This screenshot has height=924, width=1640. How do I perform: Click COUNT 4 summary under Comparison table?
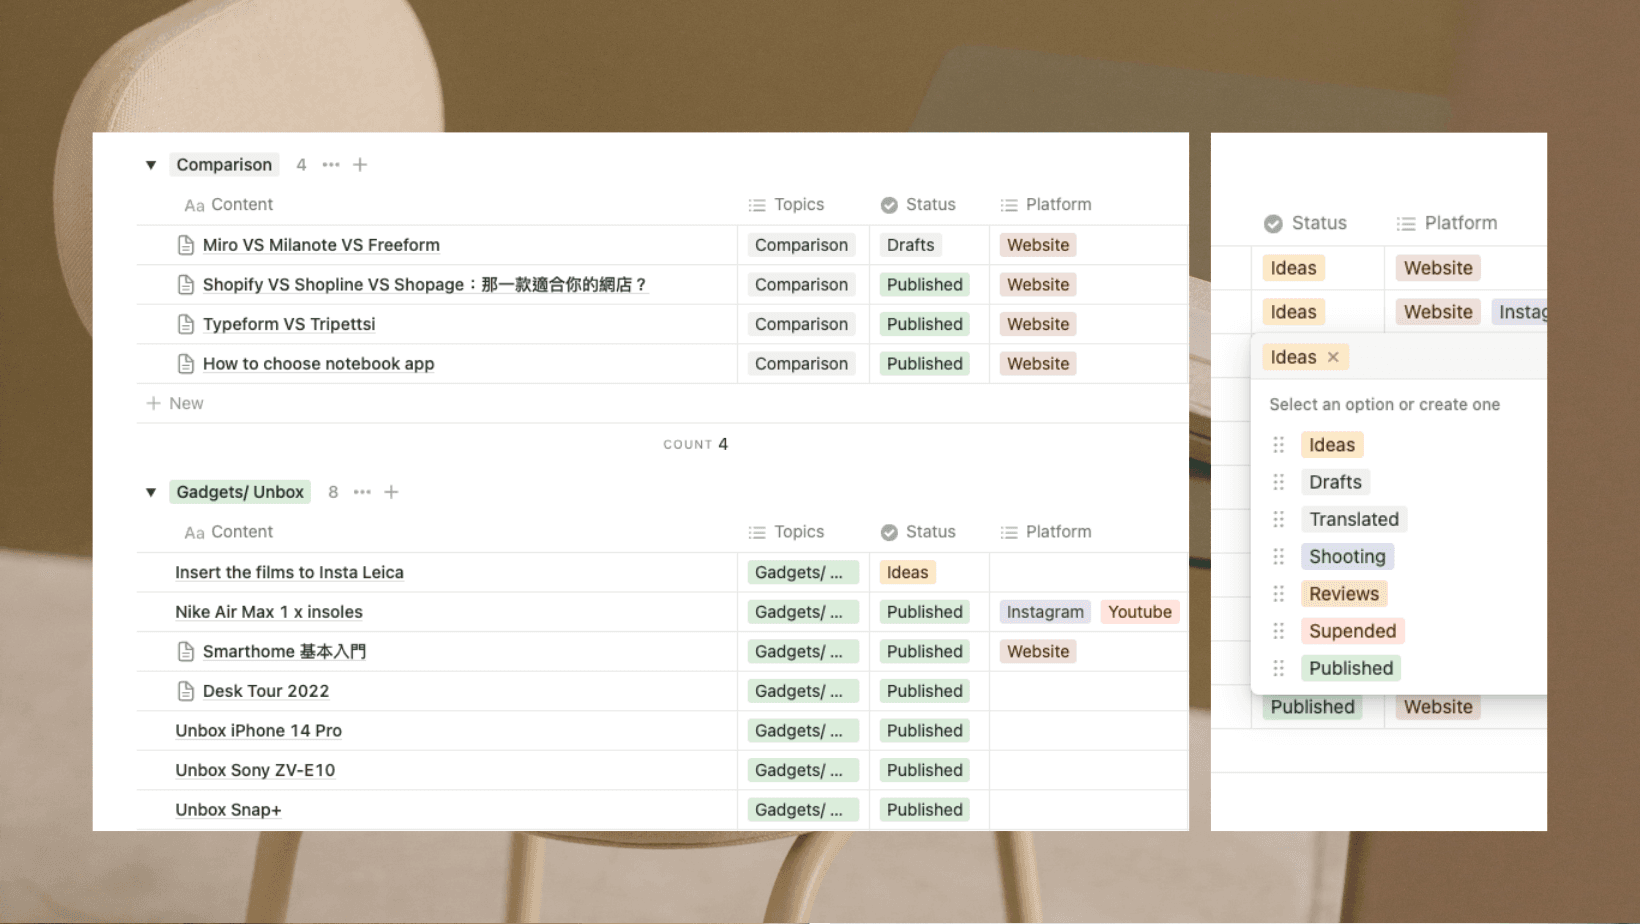(696, 444)
